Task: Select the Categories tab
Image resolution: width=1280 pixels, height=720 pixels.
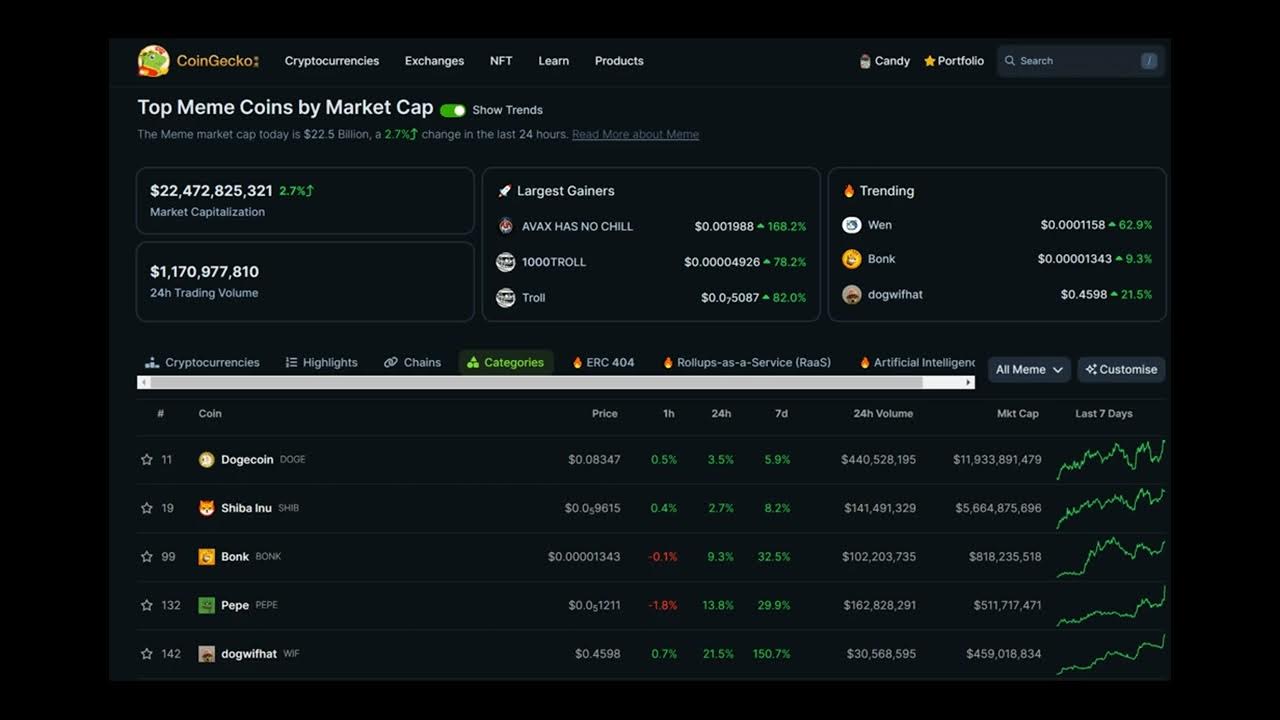Action: point(506,363)
